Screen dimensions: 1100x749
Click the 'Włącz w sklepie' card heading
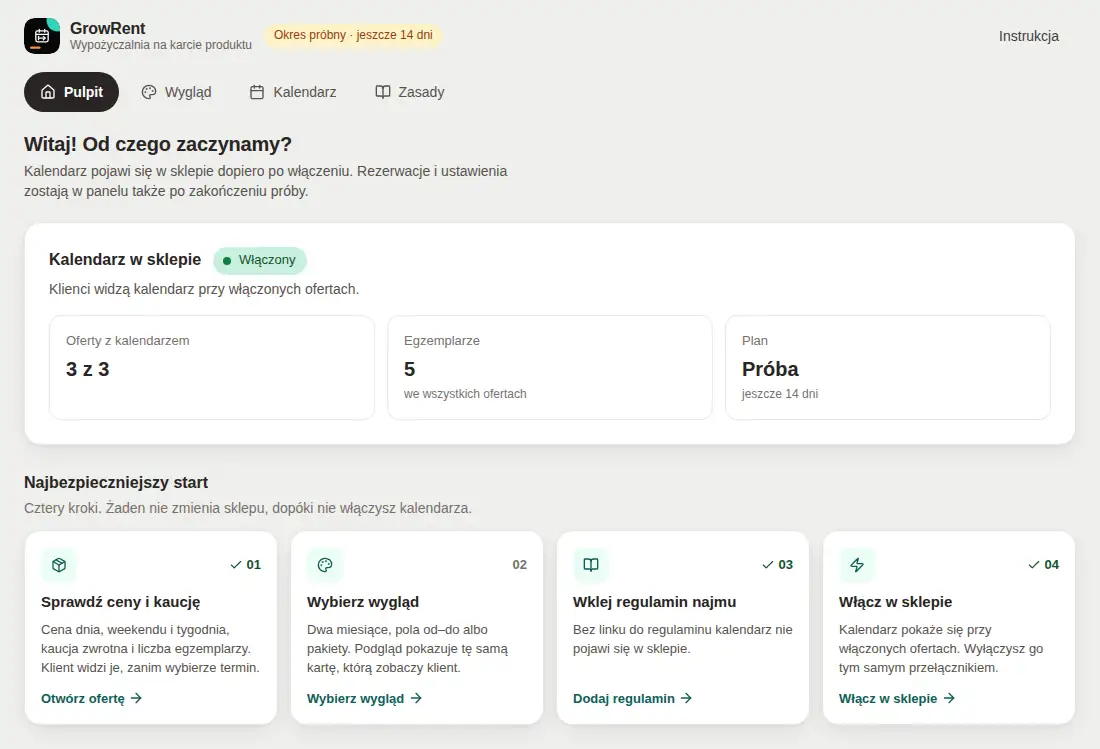[895, 602]
